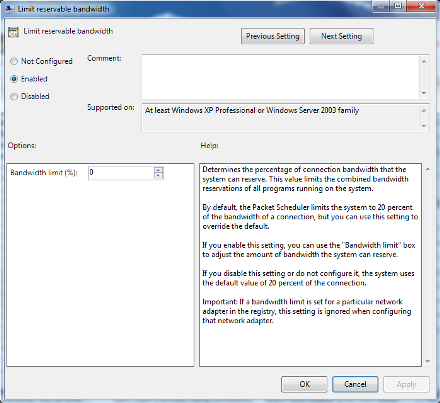Viewport: 440px width, 403px height.
Task: Click Comment box scroll up arrow
Action: click(424, 61)
